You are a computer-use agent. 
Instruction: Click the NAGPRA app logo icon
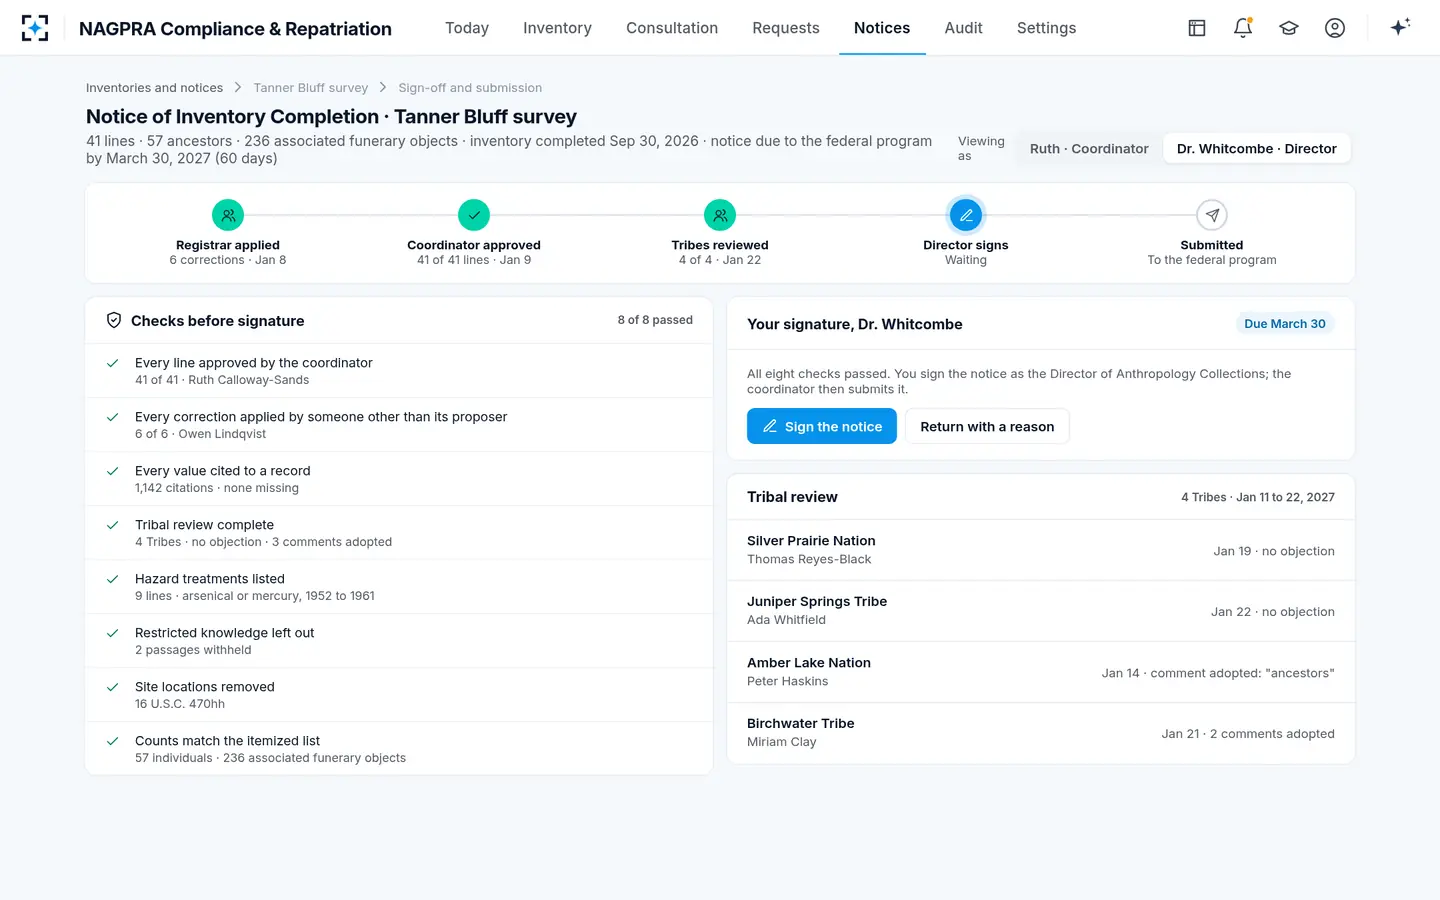tap(35, 28)
